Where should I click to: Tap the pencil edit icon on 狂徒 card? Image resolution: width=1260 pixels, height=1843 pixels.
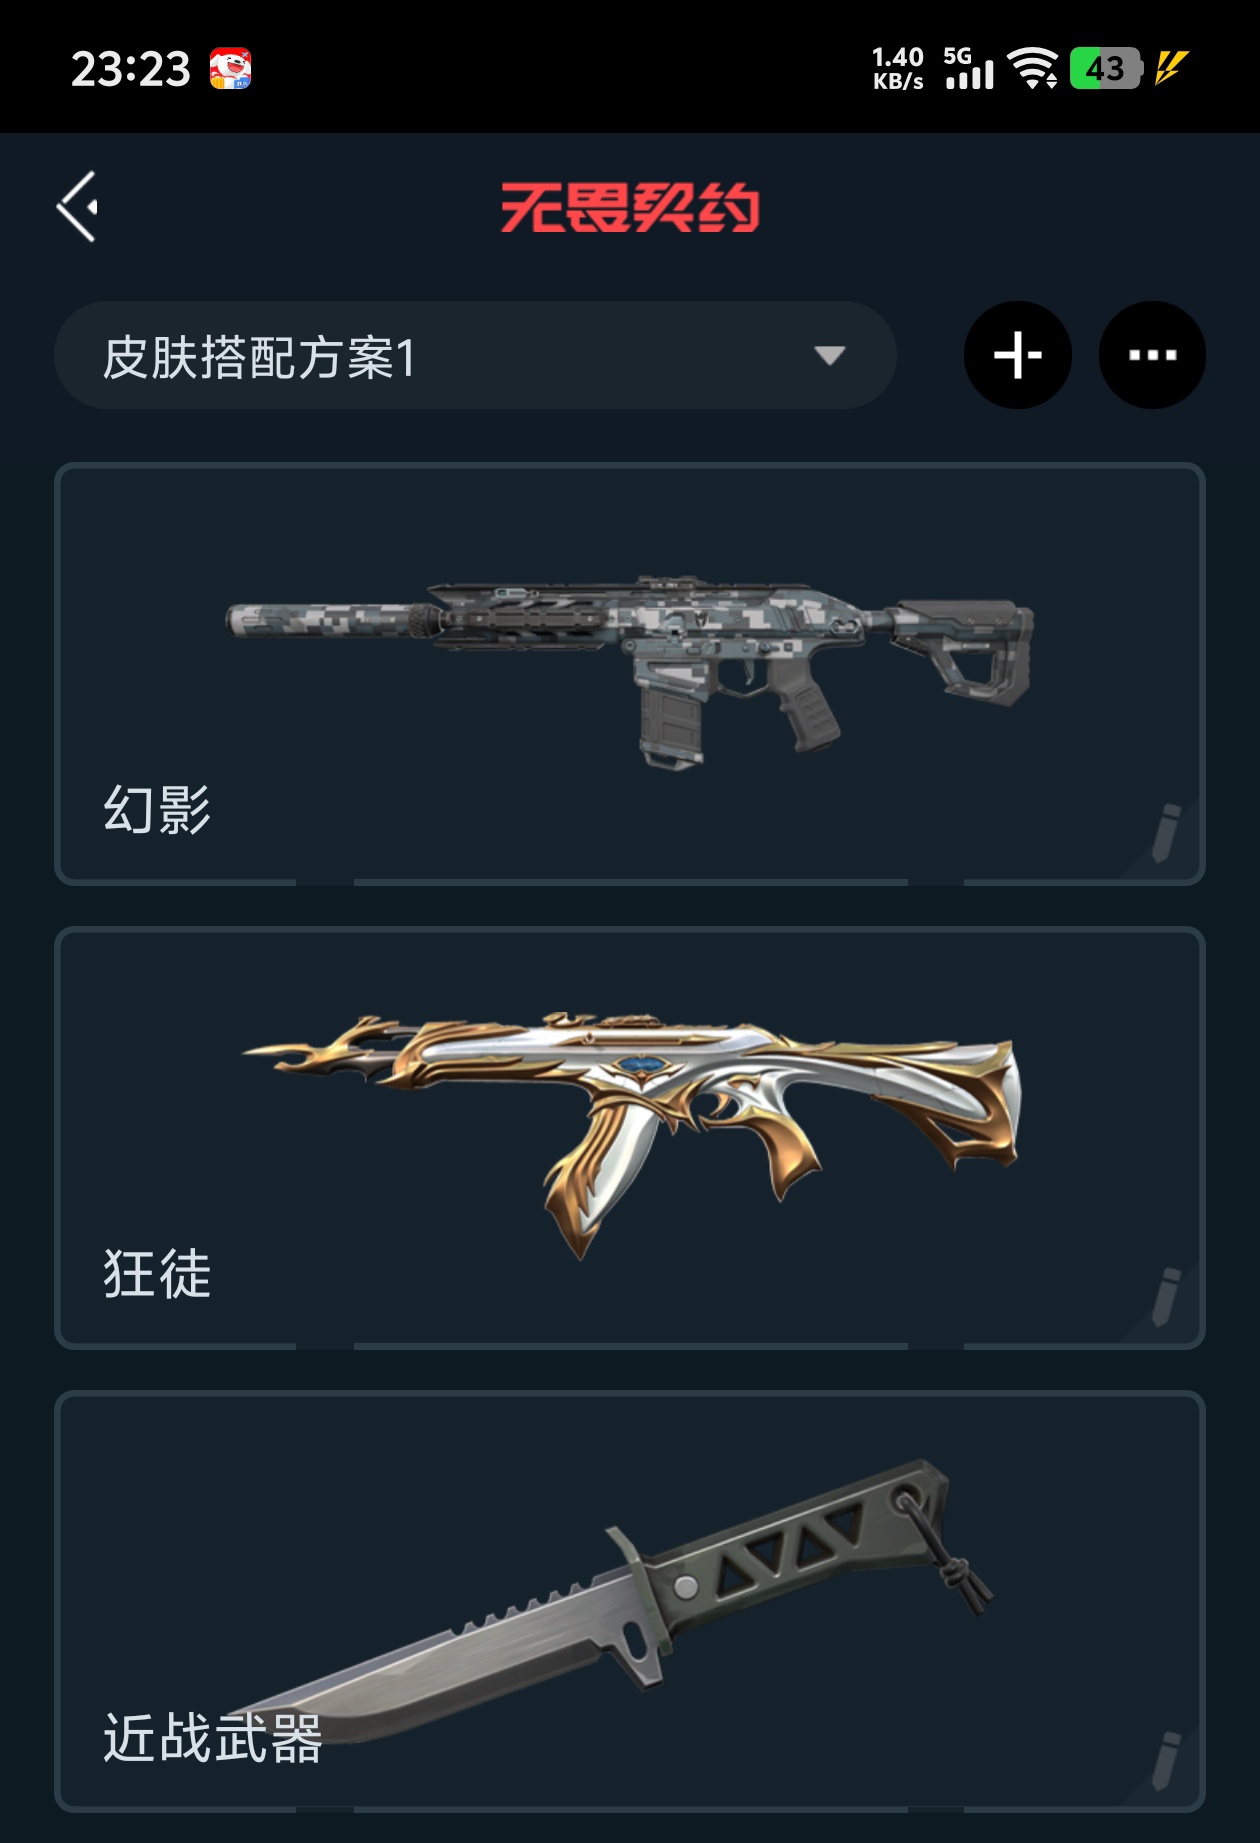click(1166, 1296)
